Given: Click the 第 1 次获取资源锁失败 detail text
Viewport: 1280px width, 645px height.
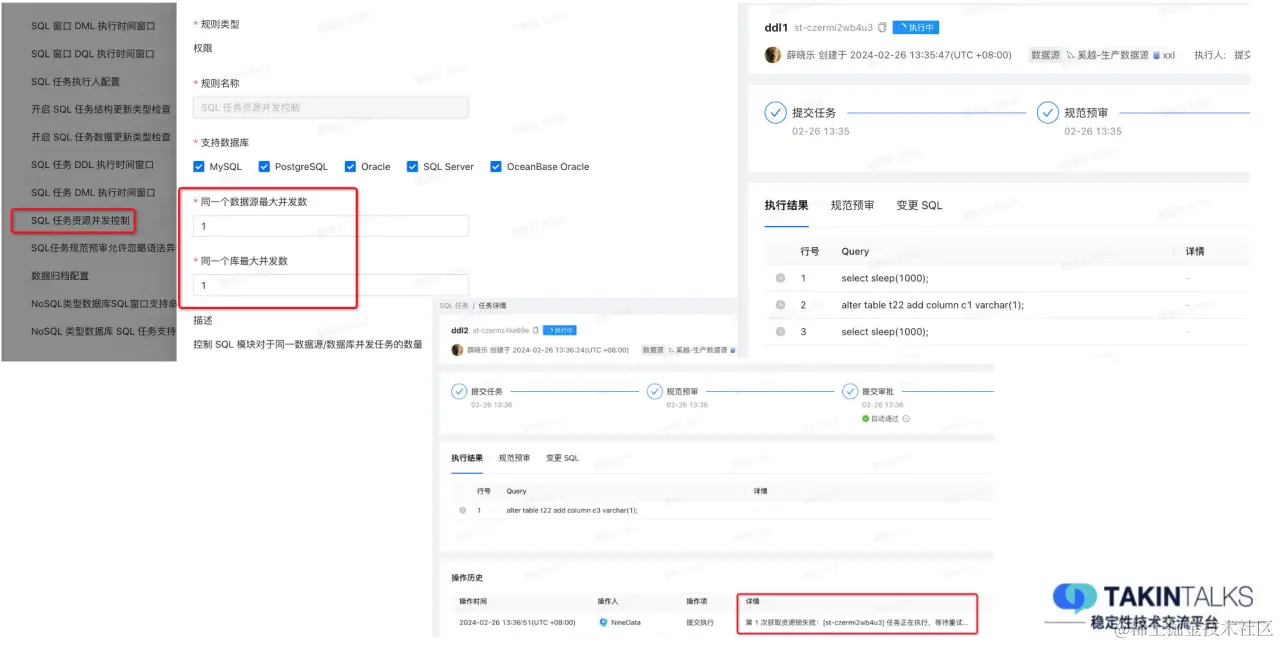Looking at the screenshot, I should point(857,622).
